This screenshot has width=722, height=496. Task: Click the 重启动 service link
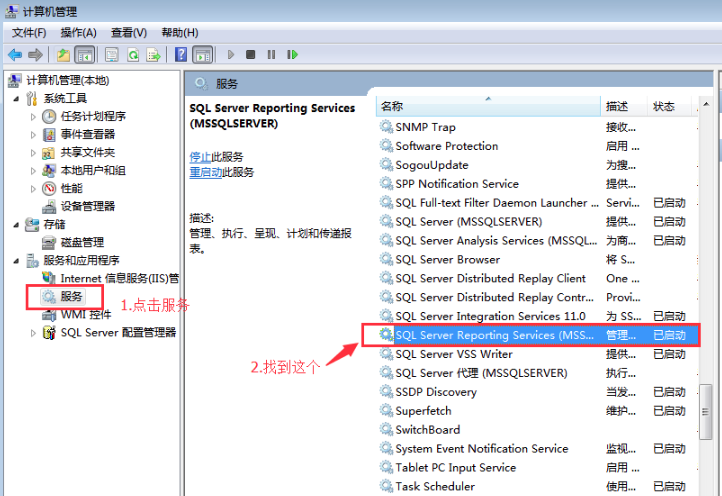206,172
